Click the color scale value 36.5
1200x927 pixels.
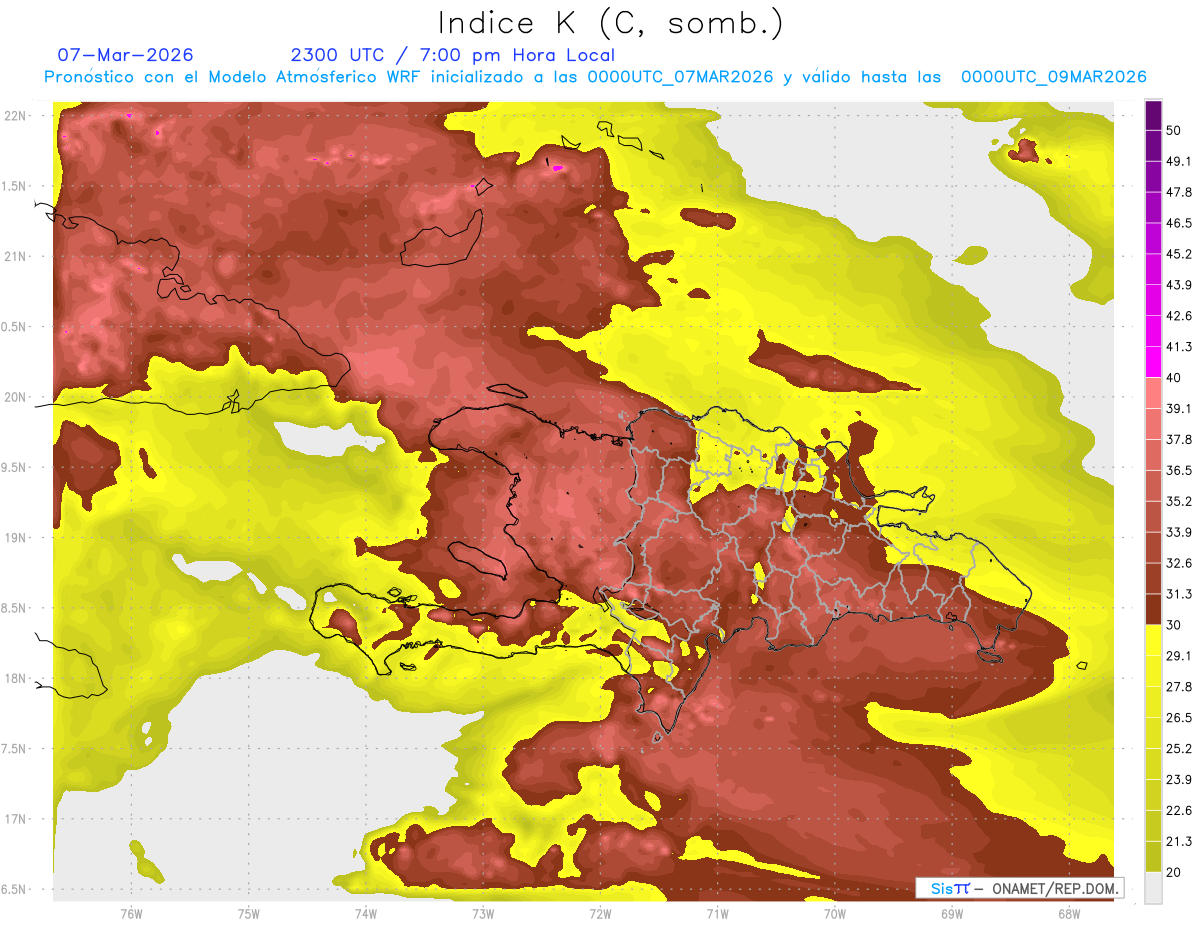pyautogui.click(x=1178, y=470)
